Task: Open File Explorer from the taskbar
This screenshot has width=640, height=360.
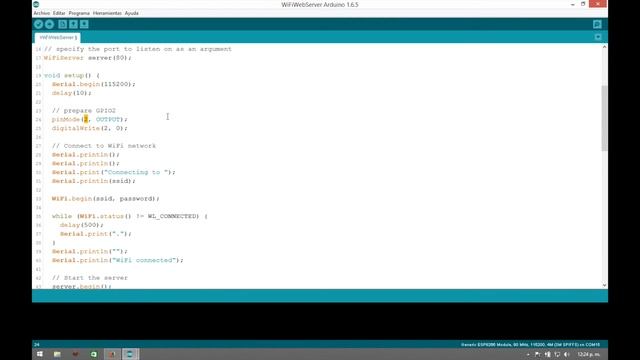Action: coord(57,354)
